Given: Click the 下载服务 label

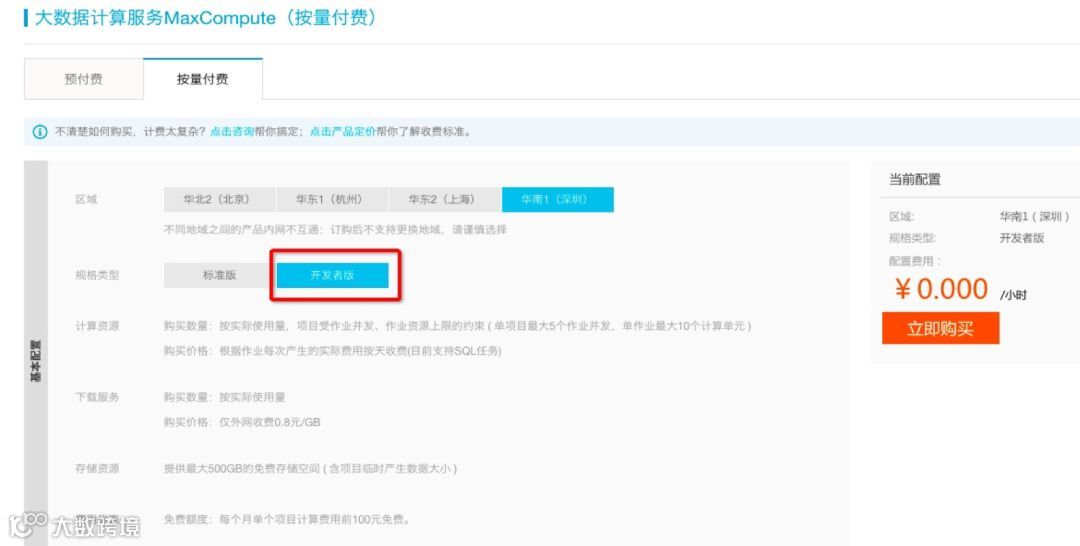Looking at the screenshot, I should pos(97,397).
